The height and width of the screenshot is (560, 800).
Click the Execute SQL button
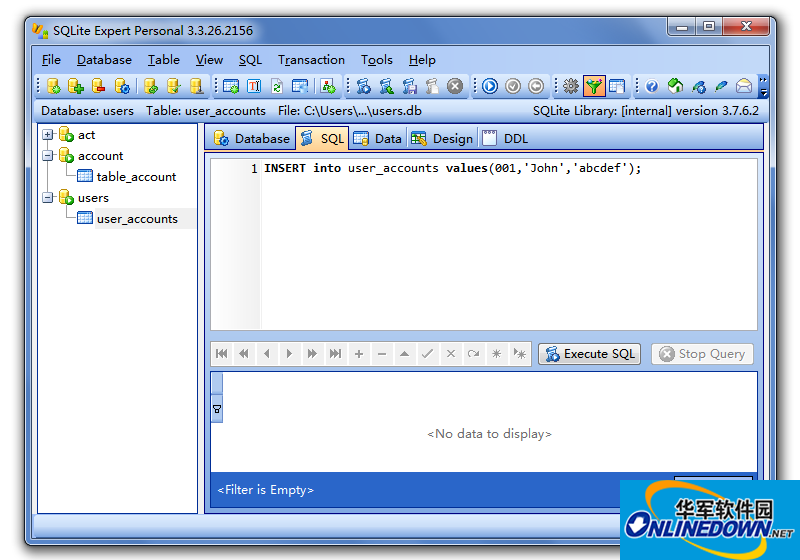(x=589, y=354)
